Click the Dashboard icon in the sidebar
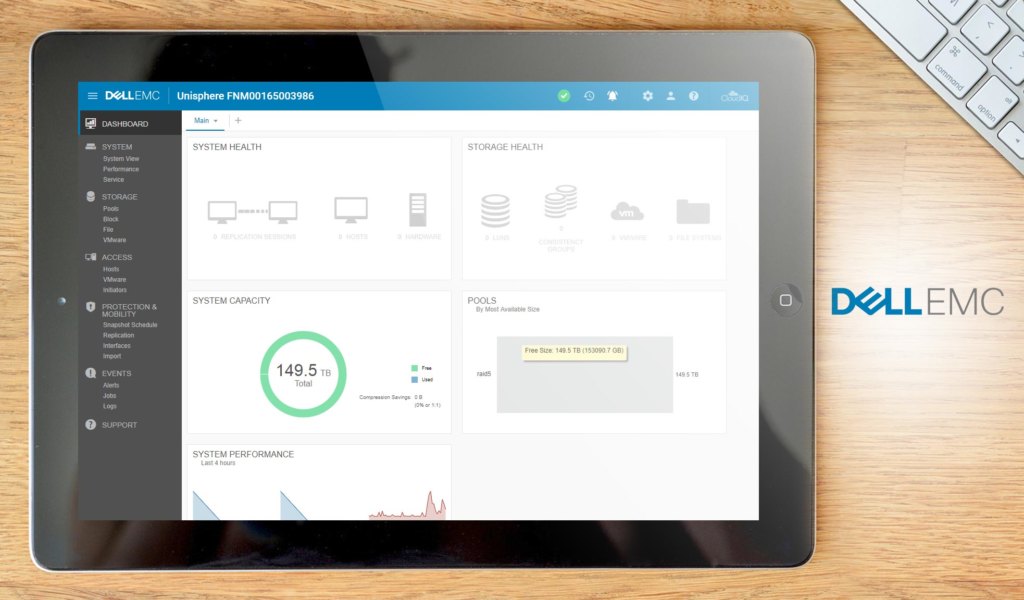This screenshot has height=600, width=1024. [93, 123]
